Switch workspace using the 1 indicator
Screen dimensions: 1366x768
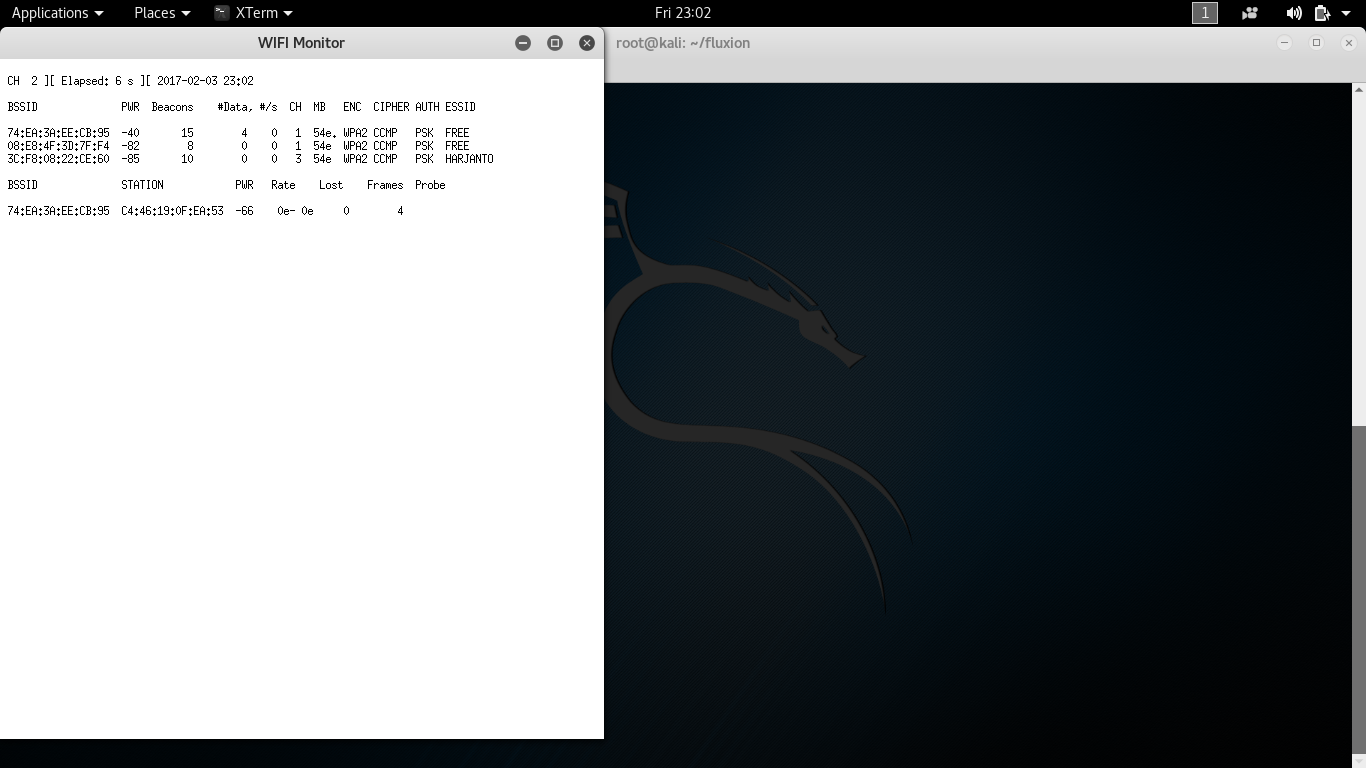coord(1205,13)
